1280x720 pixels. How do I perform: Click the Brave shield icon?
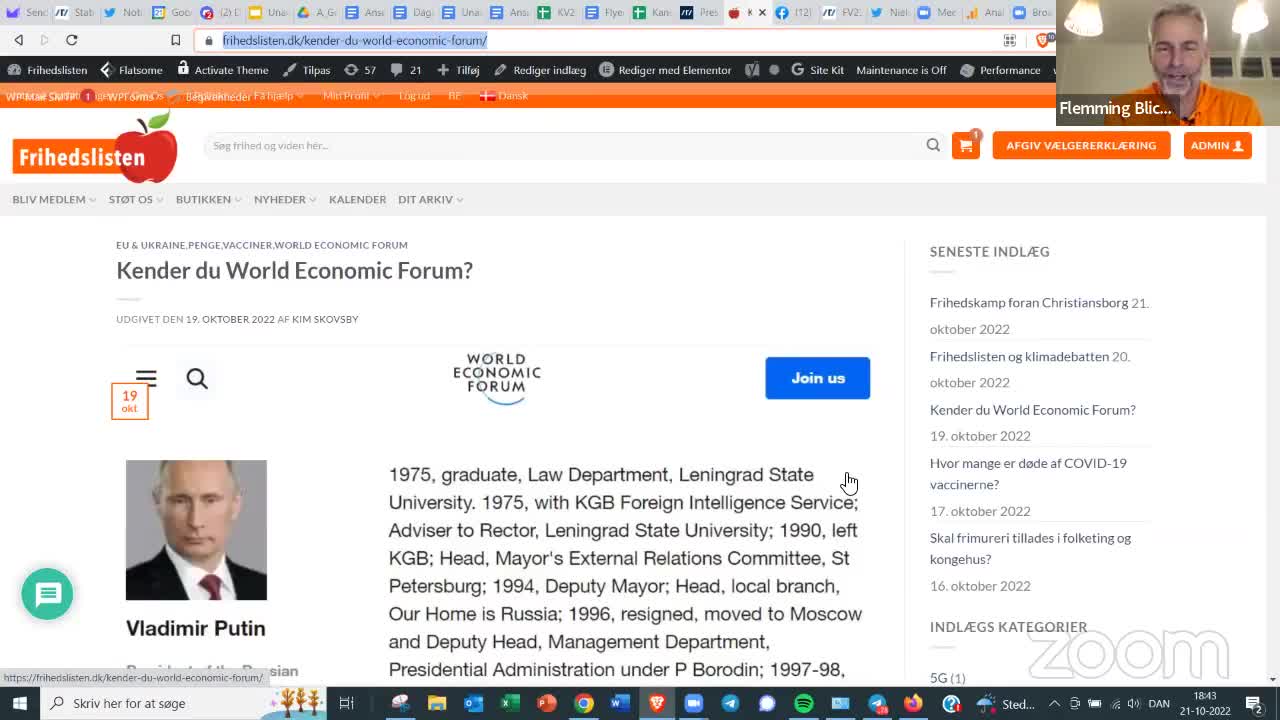[1043, 40]
